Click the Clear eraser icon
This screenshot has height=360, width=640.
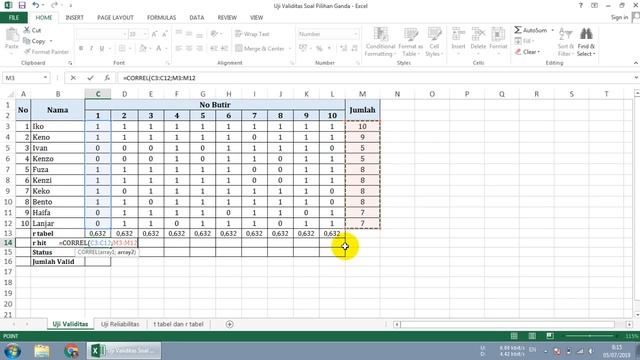(518, 52)
